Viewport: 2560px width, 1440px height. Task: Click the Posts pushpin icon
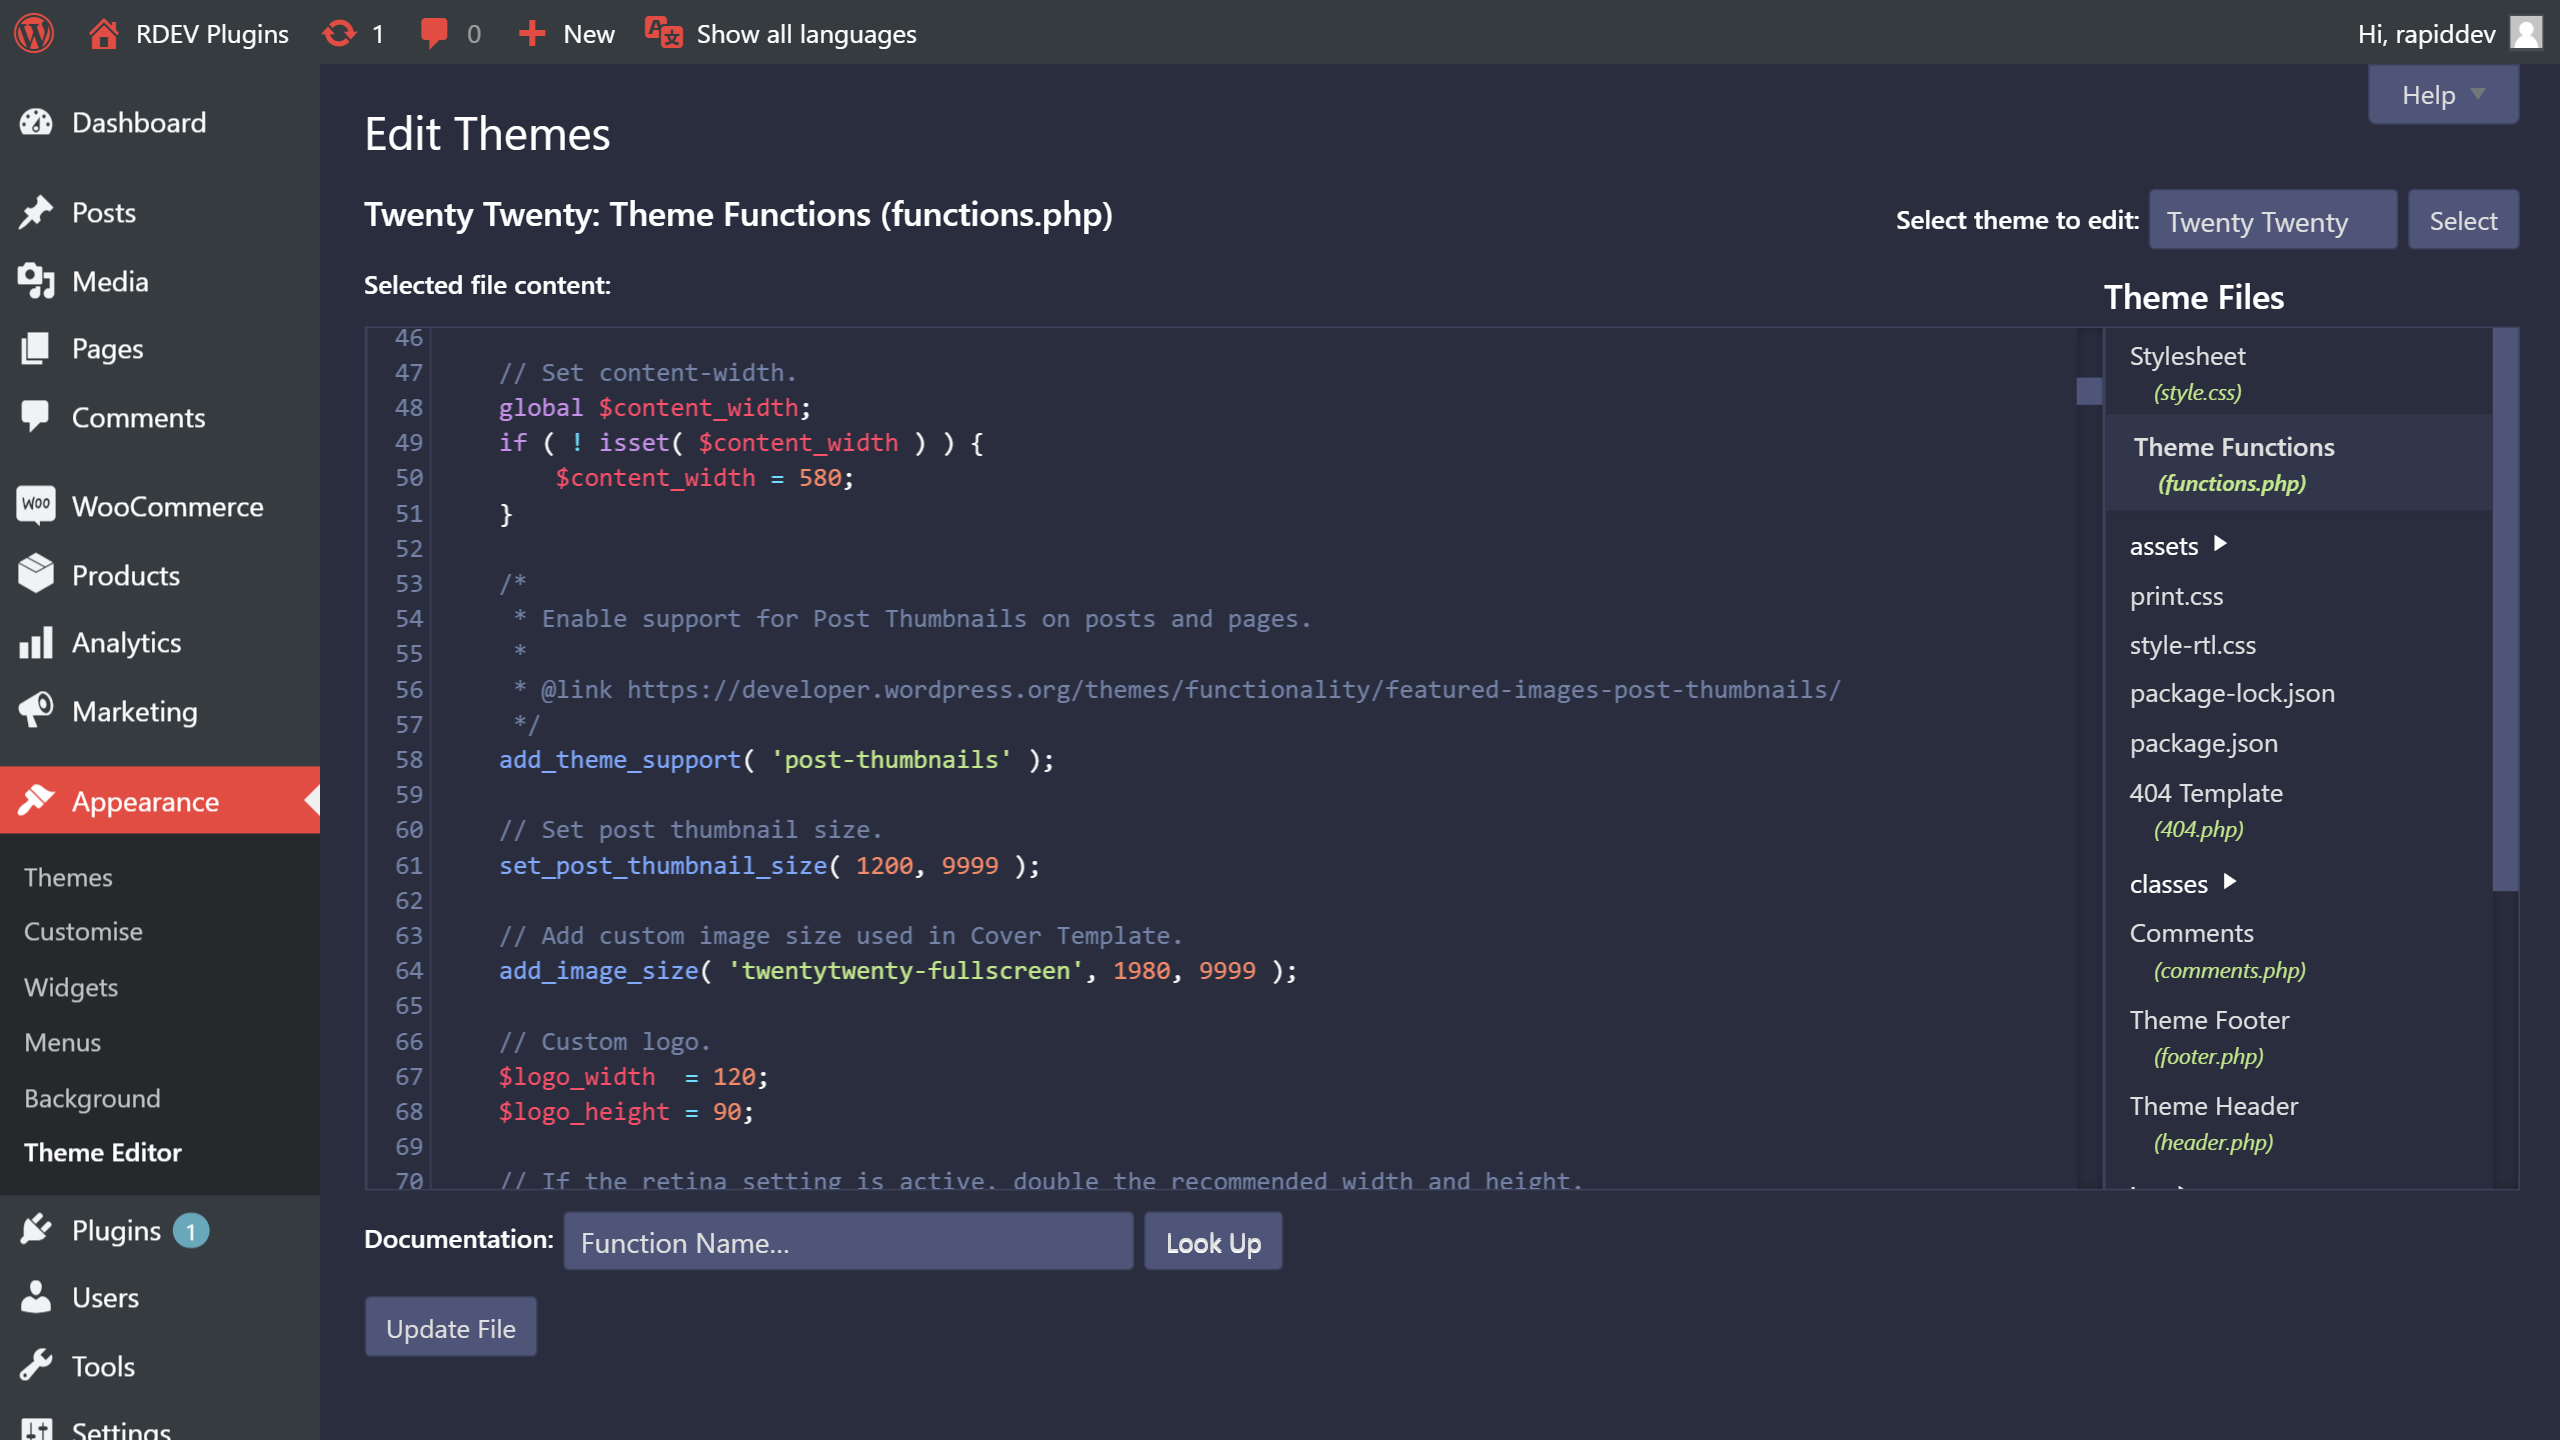(36, 212)
